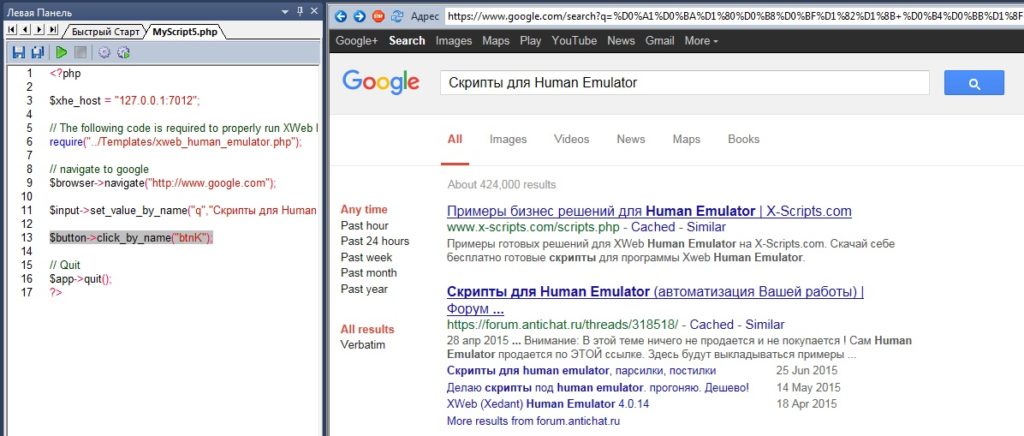Open Делаю скрипты под human emulator sublink
Viewport: 1024px width, 436px height.
598,388
